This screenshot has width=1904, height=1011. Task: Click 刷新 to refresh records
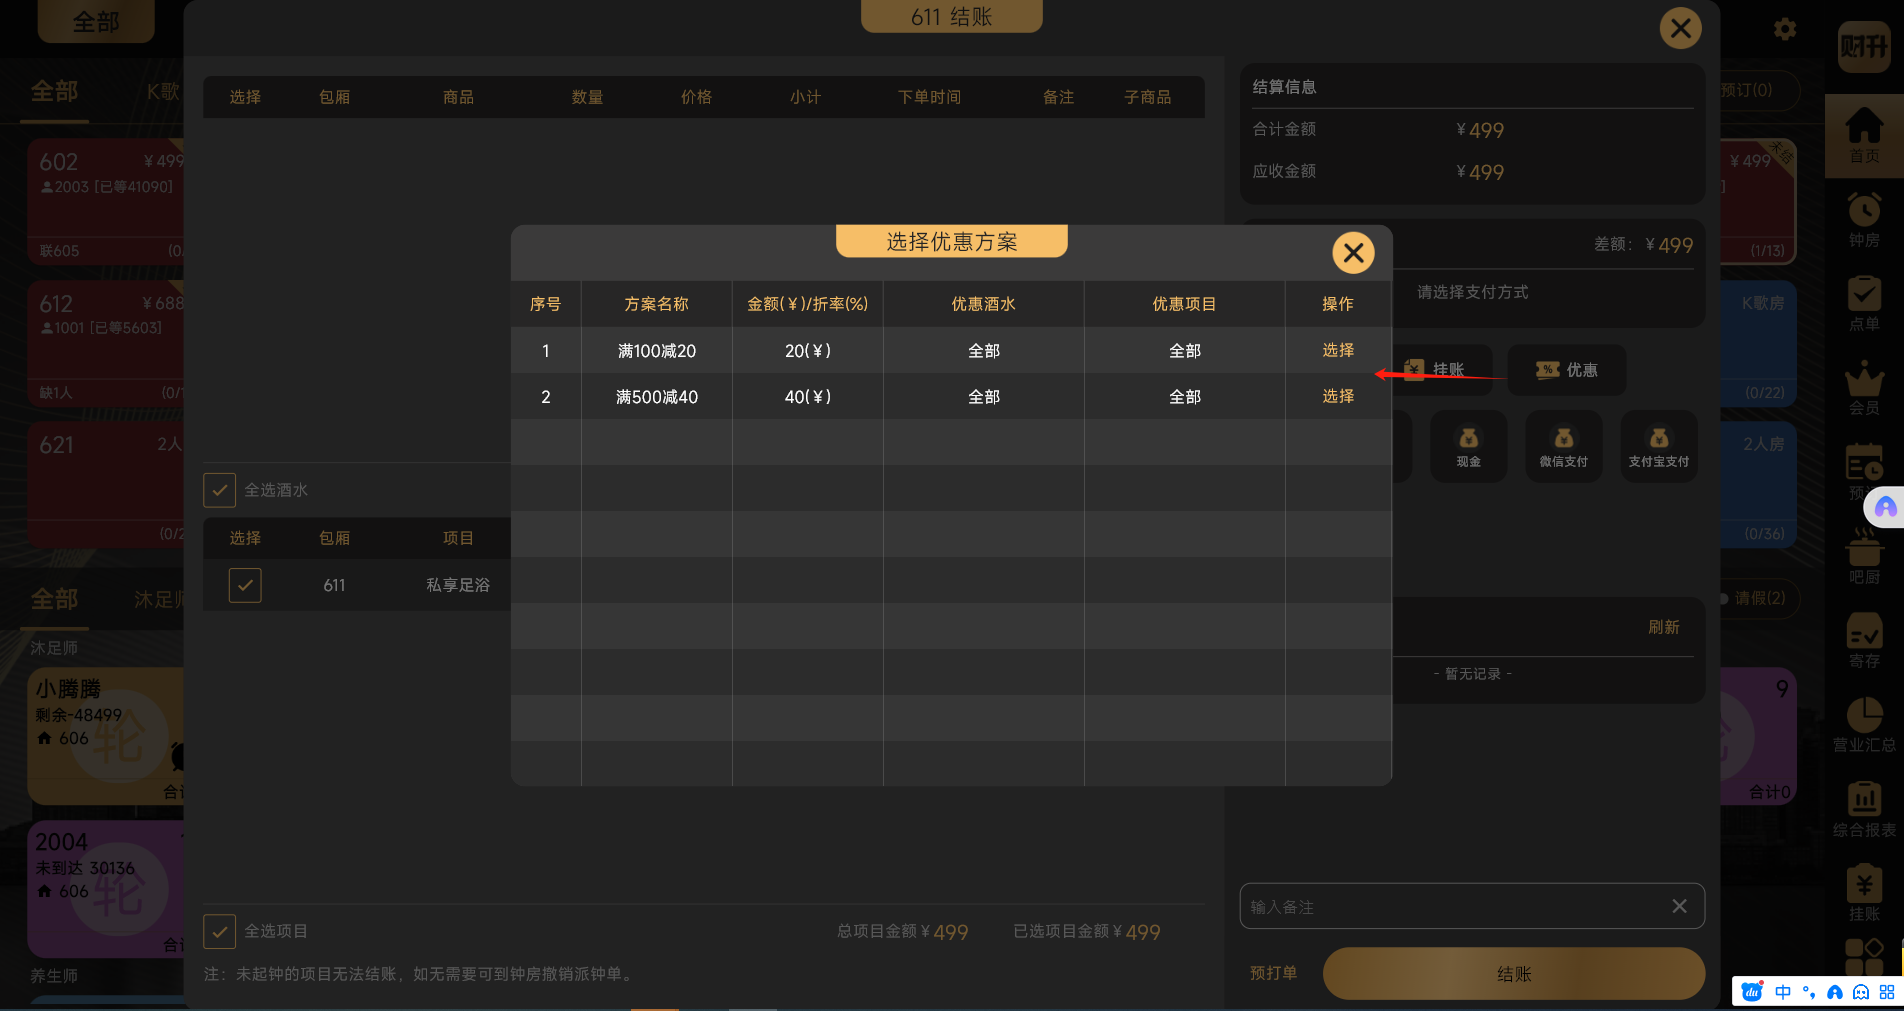pyautogui.click(x=1663, y=627)
